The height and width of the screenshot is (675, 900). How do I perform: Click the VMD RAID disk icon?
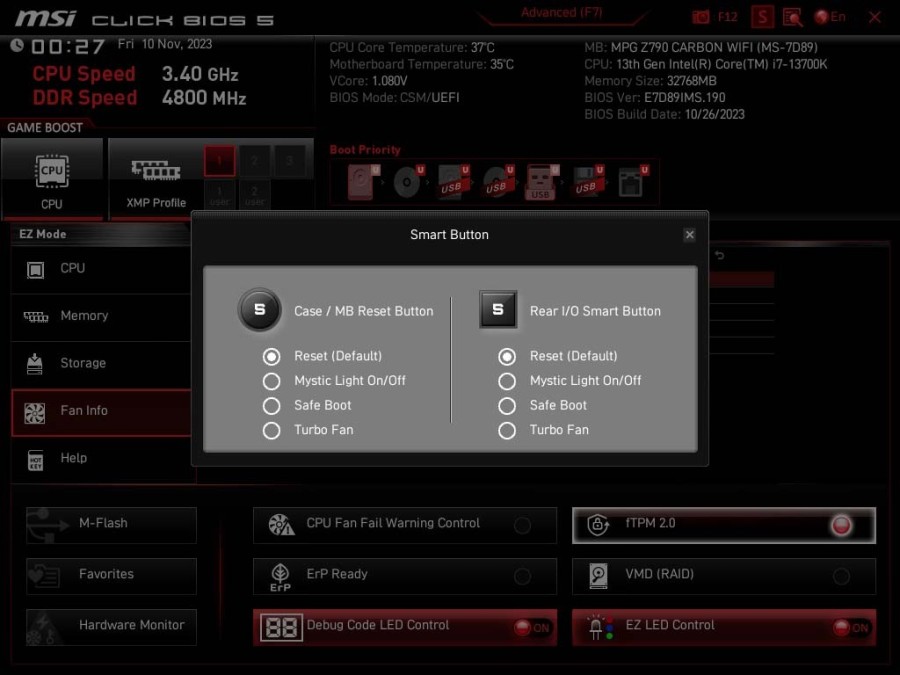[598, 576]
